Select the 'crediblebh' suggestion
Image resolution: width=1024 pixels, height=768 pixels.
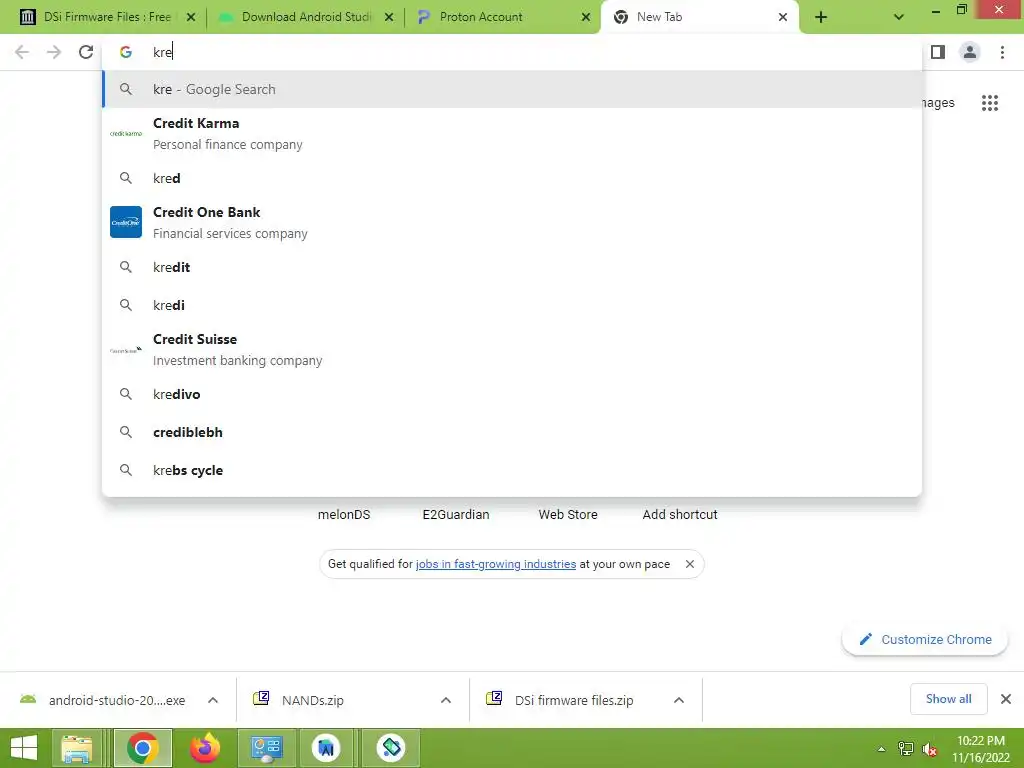point(512,432)
